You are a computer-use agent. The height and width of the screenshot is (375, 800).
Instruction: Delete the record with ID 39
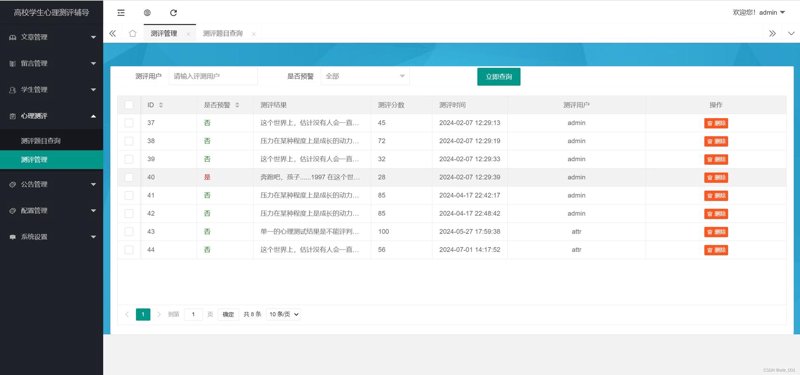point(716,159)
